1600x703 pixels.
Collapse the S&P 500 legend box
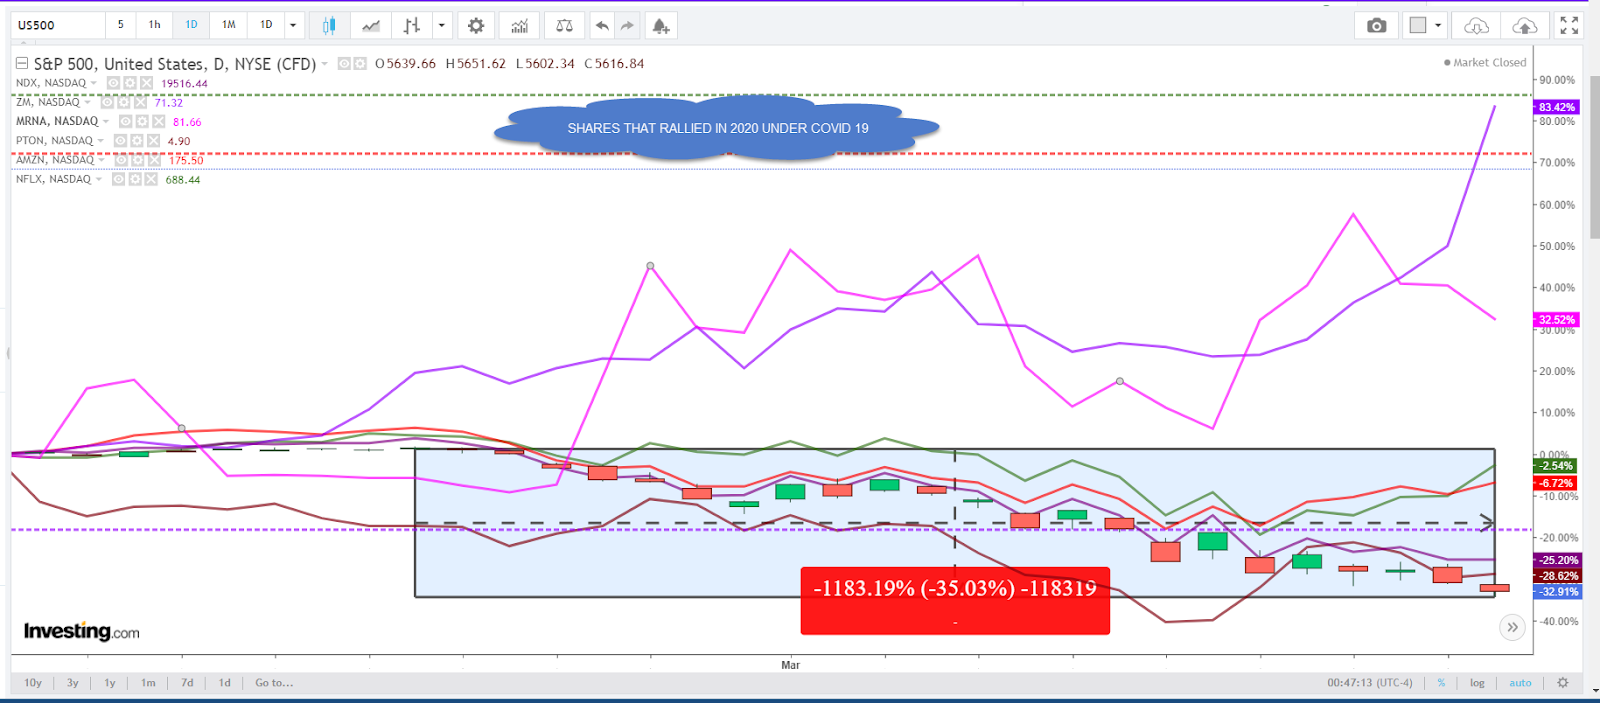click(x=21, y=63)
